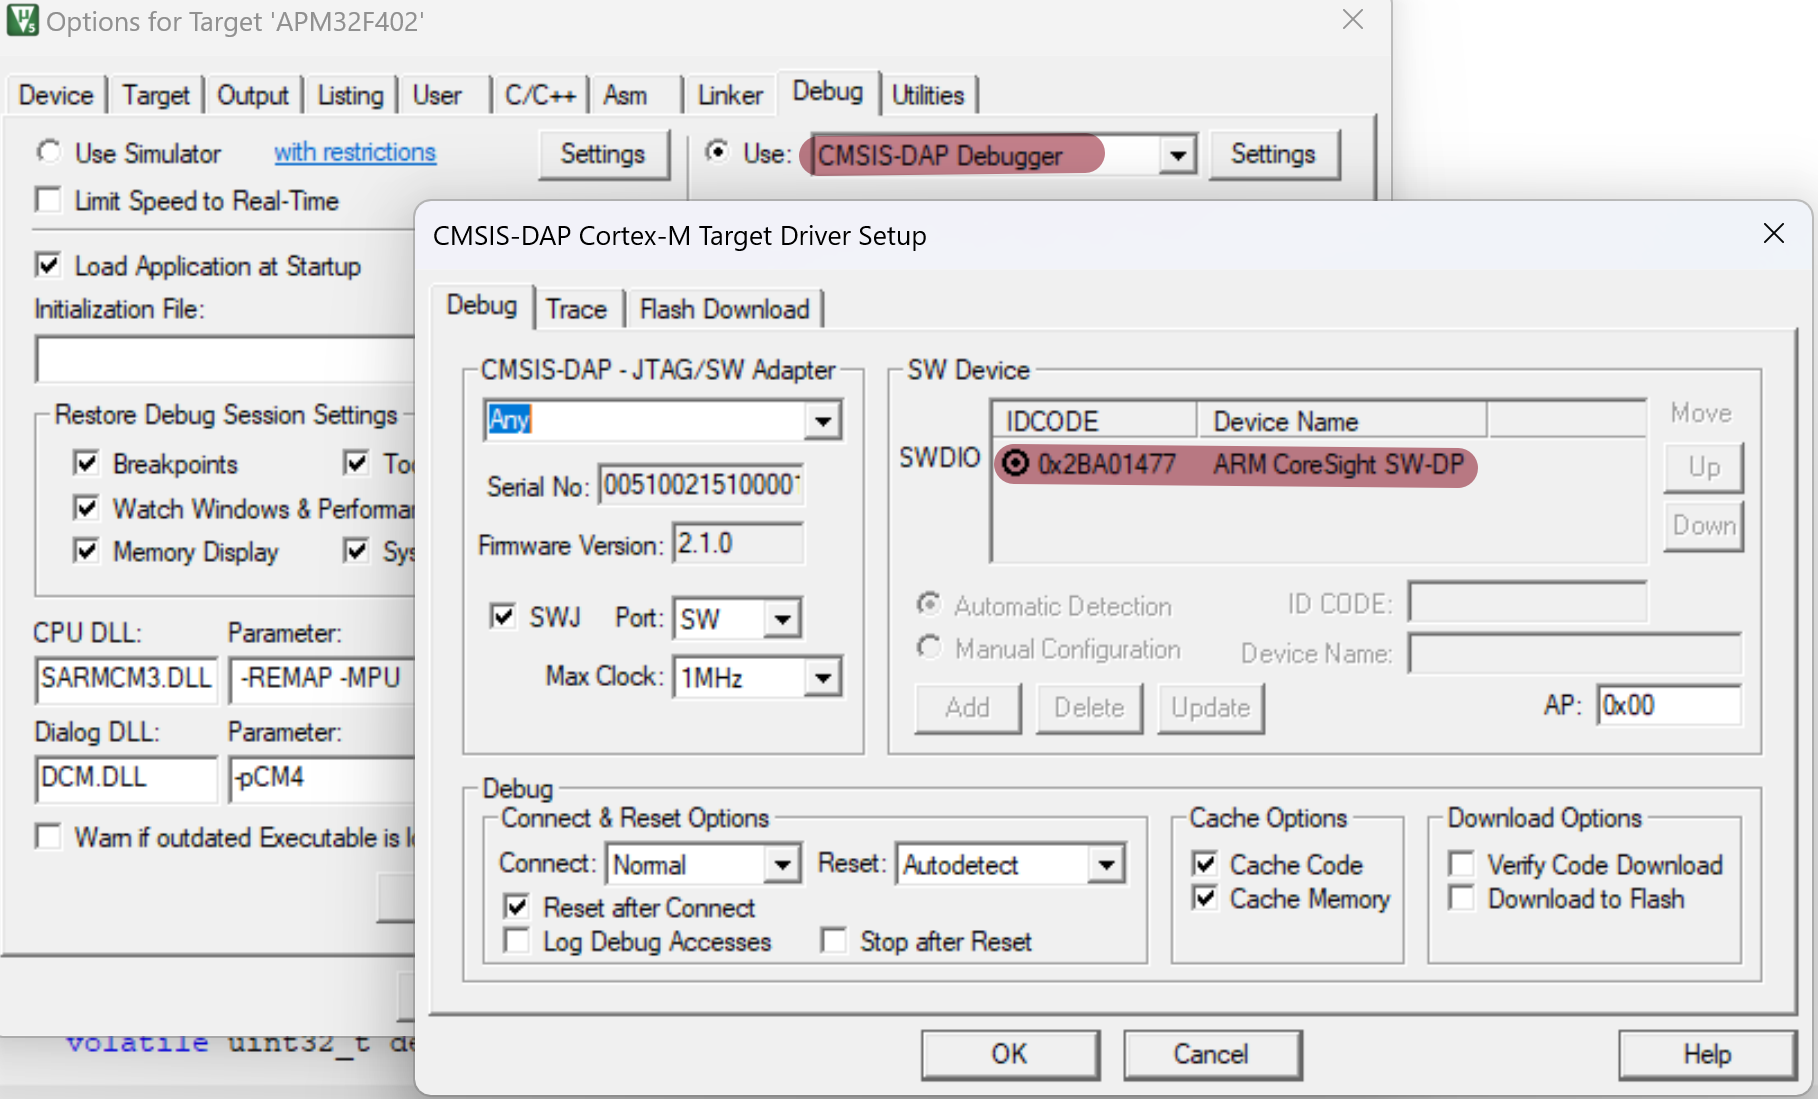This screenshot has width=1818, height=1099.
Task: Open the C/C++ tab
Action: point(540,95)
